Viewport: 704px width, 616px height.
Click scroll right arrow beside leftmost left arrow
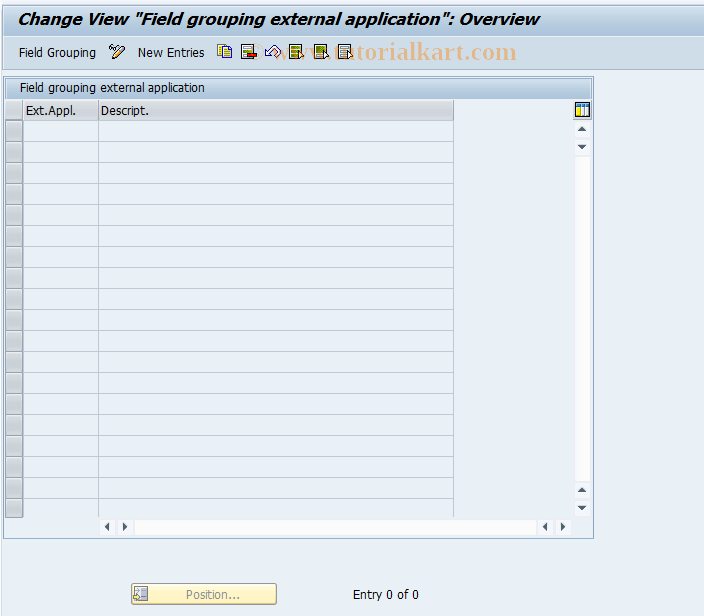125,527
